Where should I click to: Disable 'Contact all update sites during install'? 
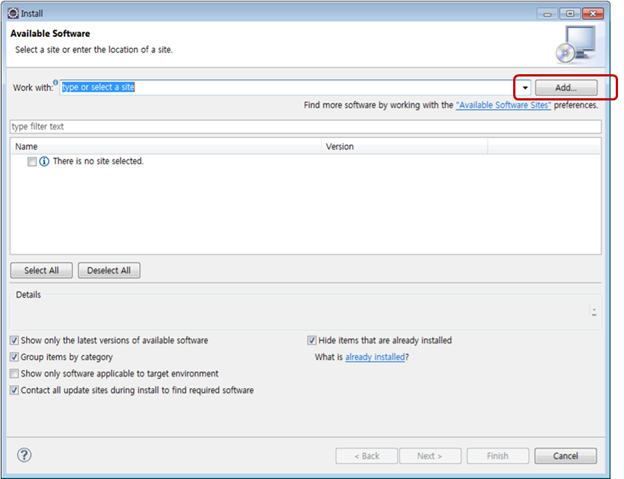14,390
